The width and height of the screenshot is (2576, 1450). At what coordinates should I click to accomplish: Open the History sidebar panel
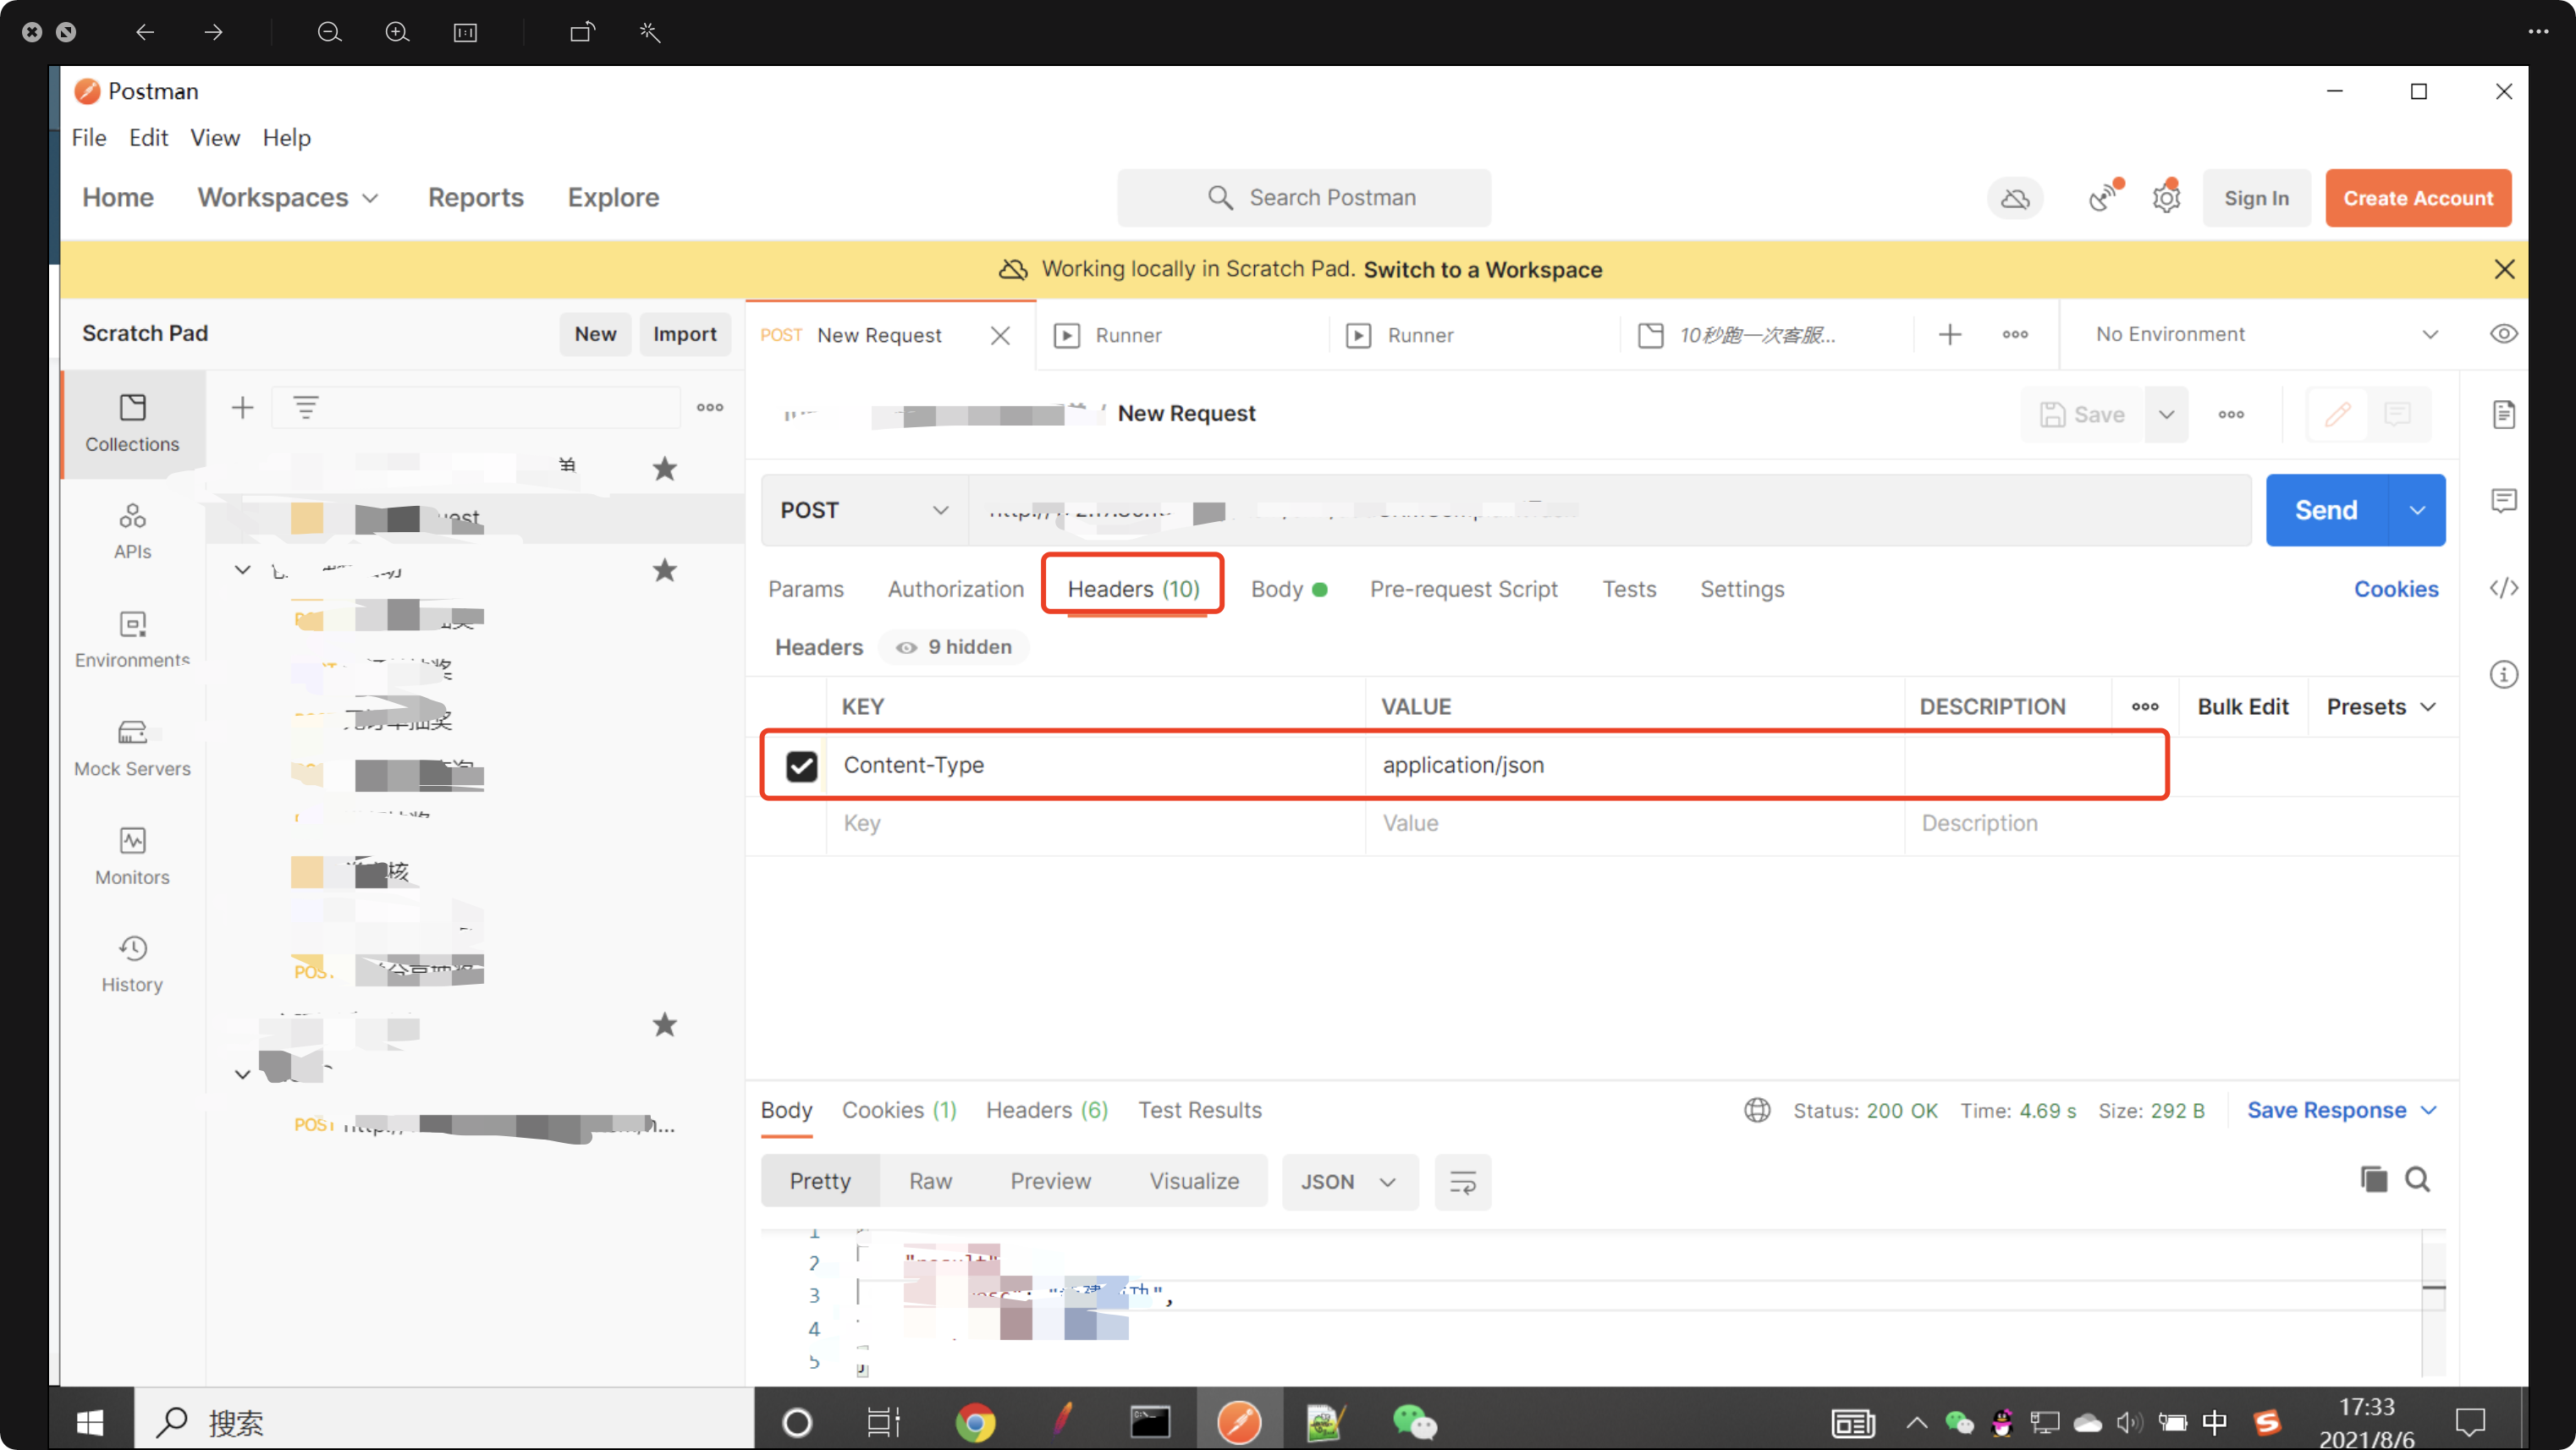tap(132, 964)
